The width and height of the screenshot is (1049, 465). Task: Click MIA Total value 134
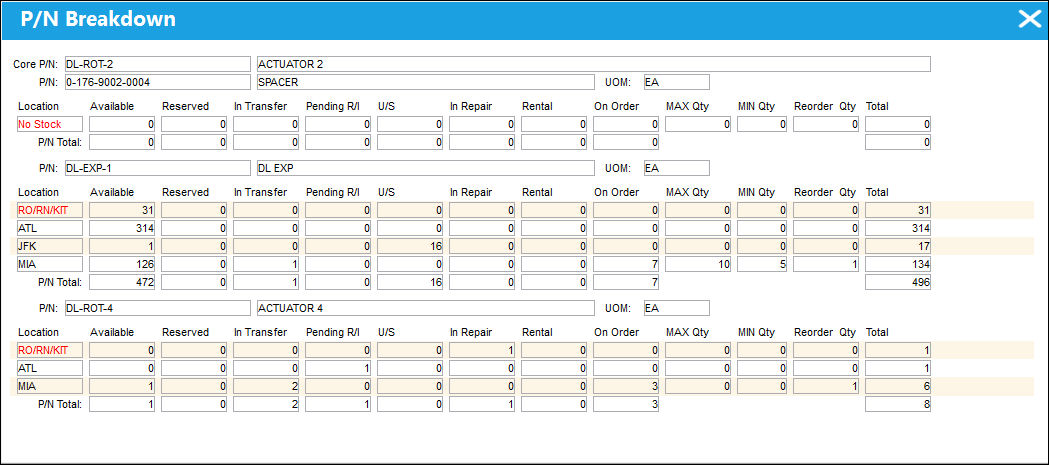pos(898,264)
